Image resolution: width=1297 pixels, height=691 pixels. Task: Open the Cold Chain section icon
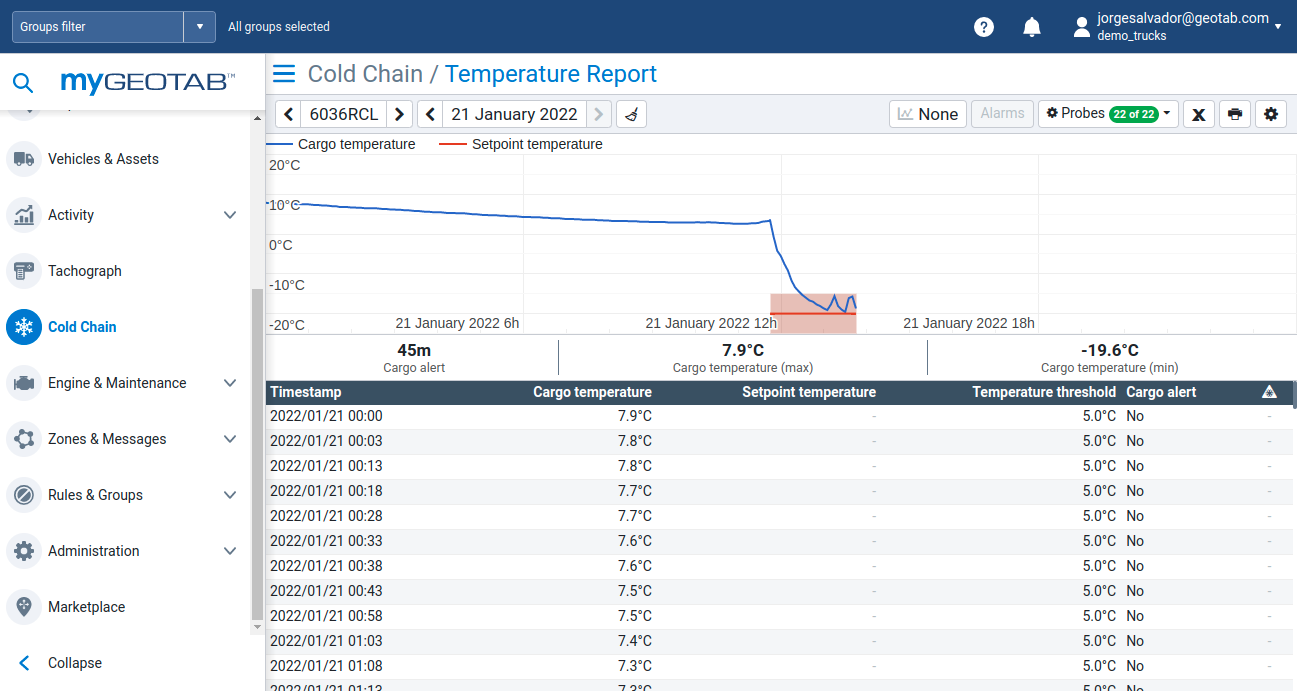coord(24,327)
